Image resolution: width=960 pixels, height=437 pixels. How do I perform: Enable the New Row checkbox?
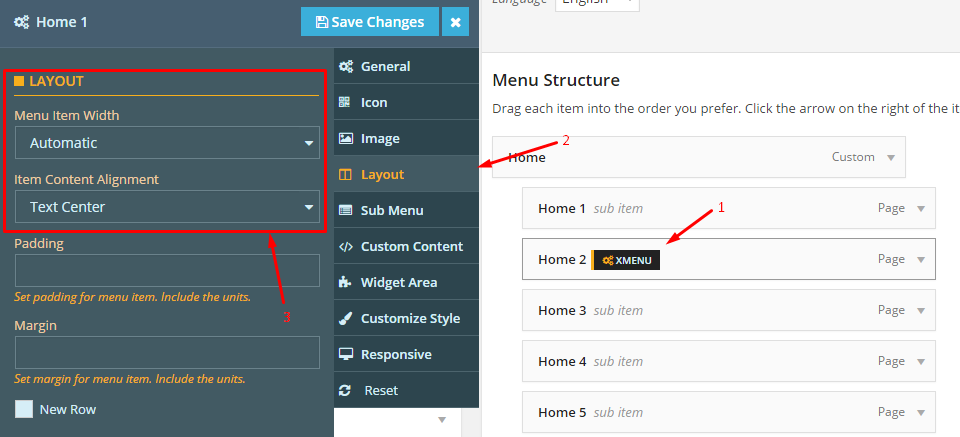pyautogui.click(x=24, y=409)
